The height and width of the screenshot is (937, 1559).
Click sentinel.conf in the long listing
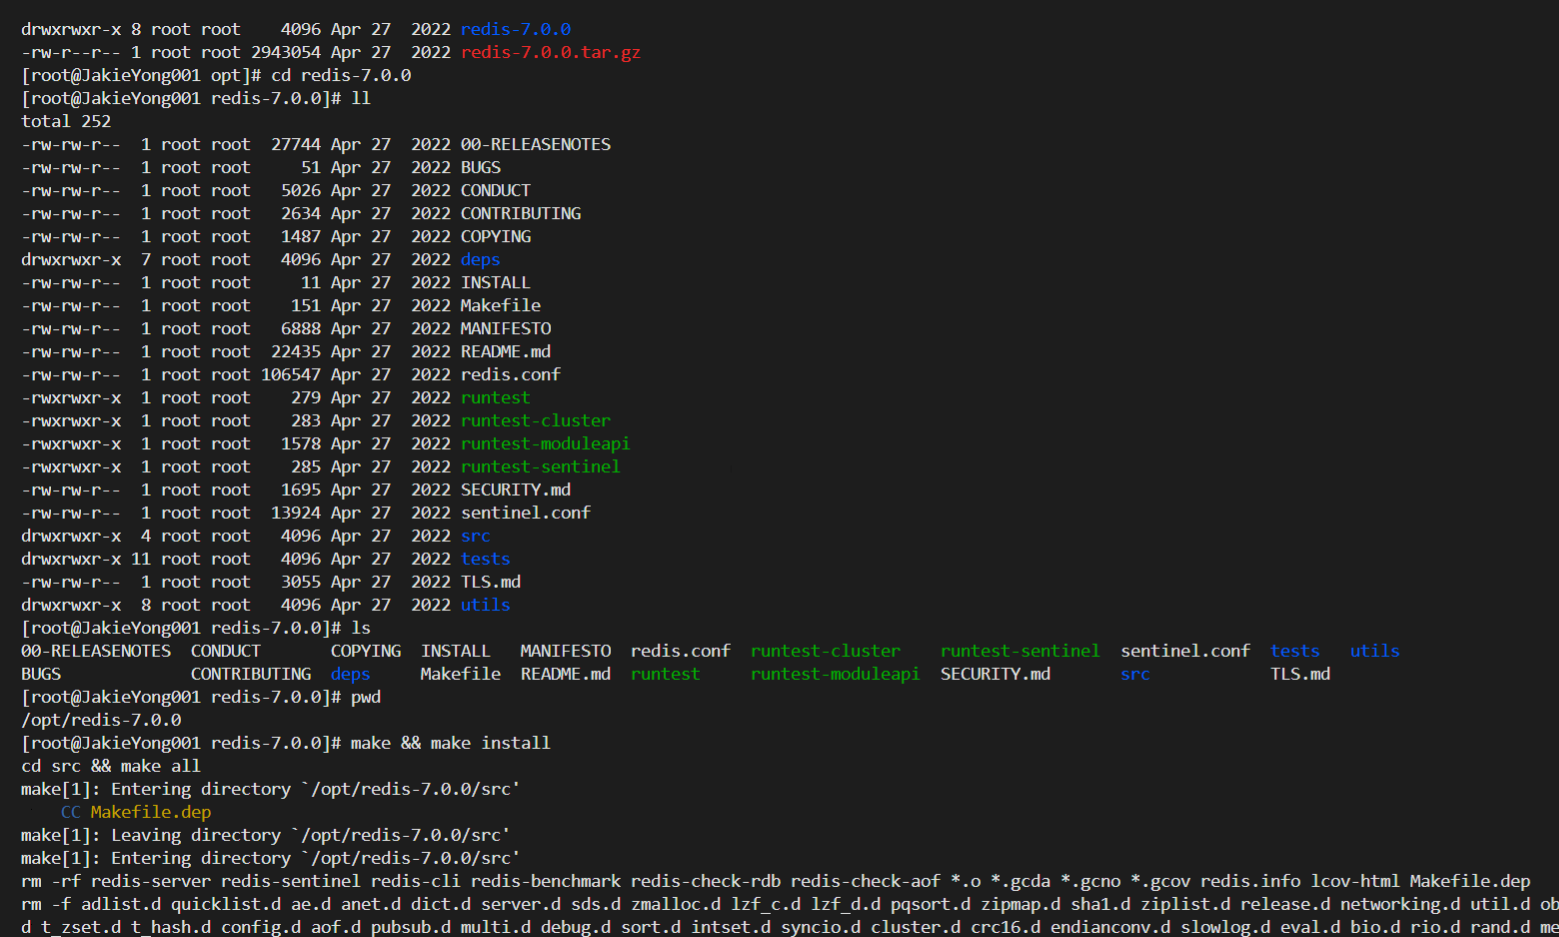(525, 512)
